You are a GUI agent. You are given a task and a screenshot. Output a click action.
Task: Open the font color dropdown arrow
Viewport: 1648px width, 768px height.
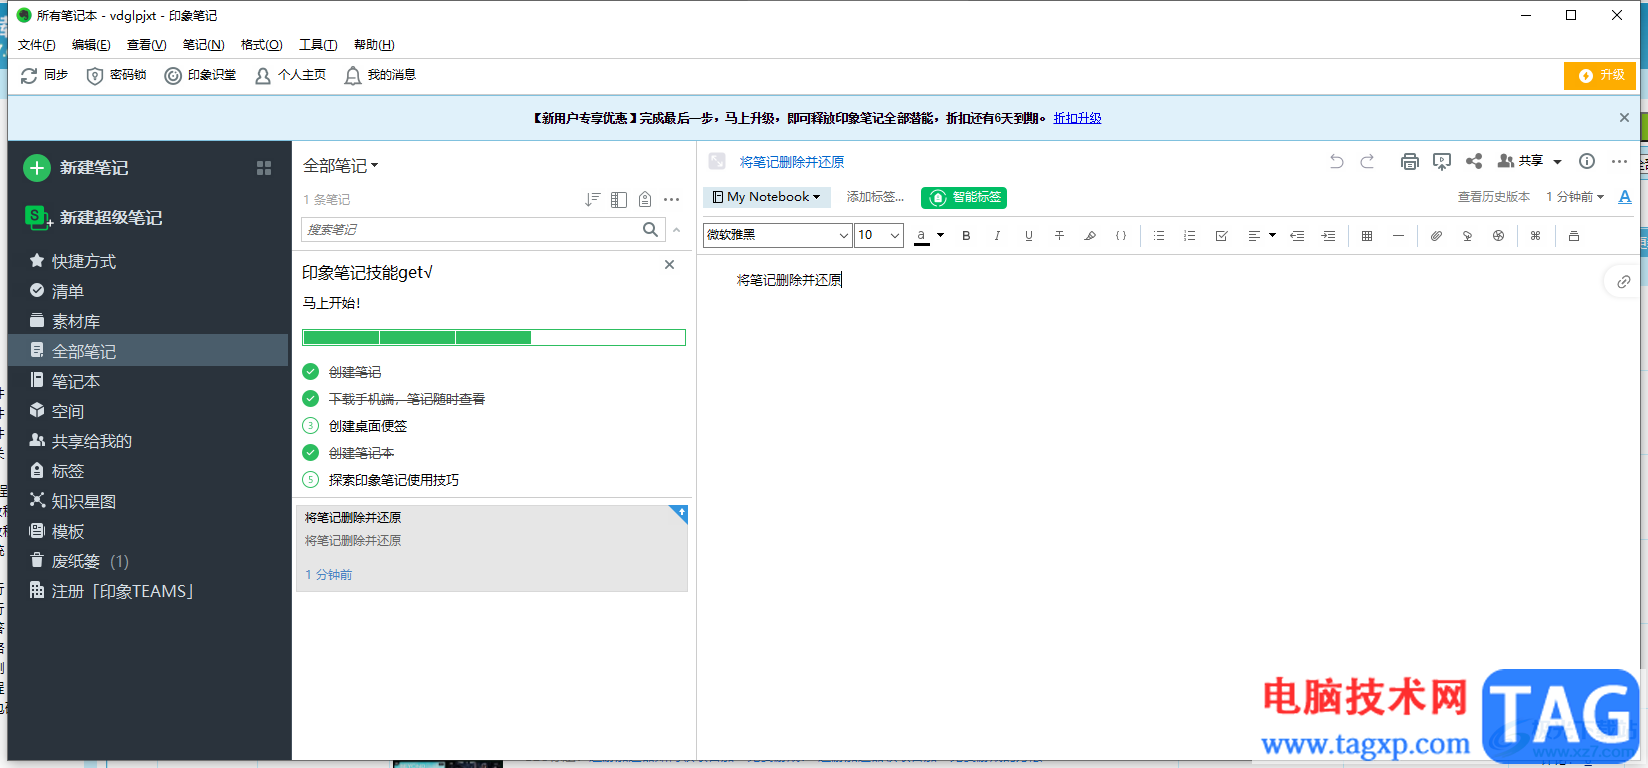pyautogui.click(x=940, y=236)
